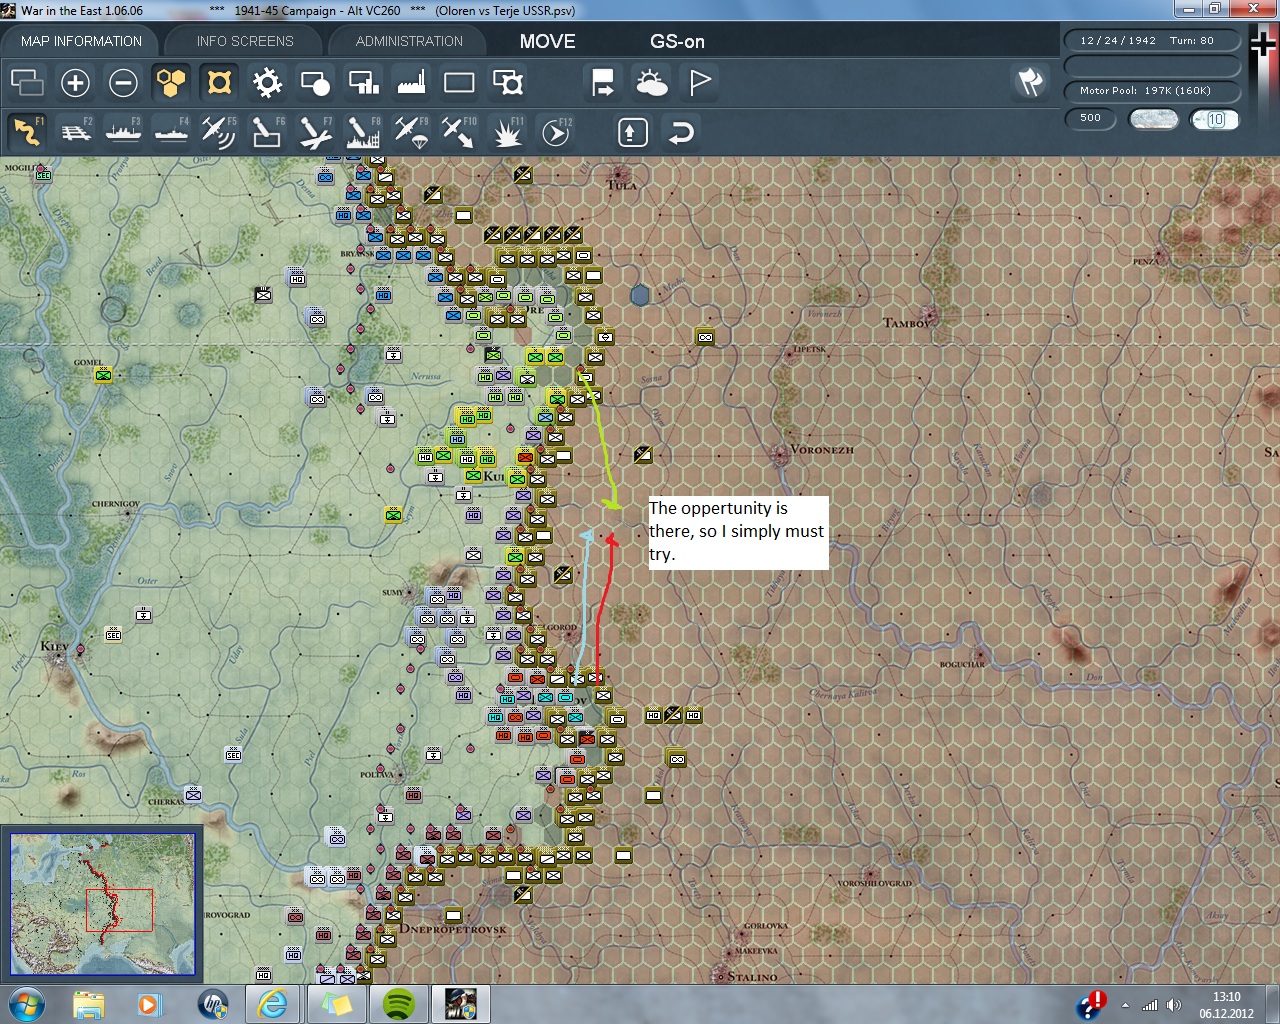Open Sticky Notes from taskbar
This screenshot has width=1280, height=1024.
coord(336,1004)
